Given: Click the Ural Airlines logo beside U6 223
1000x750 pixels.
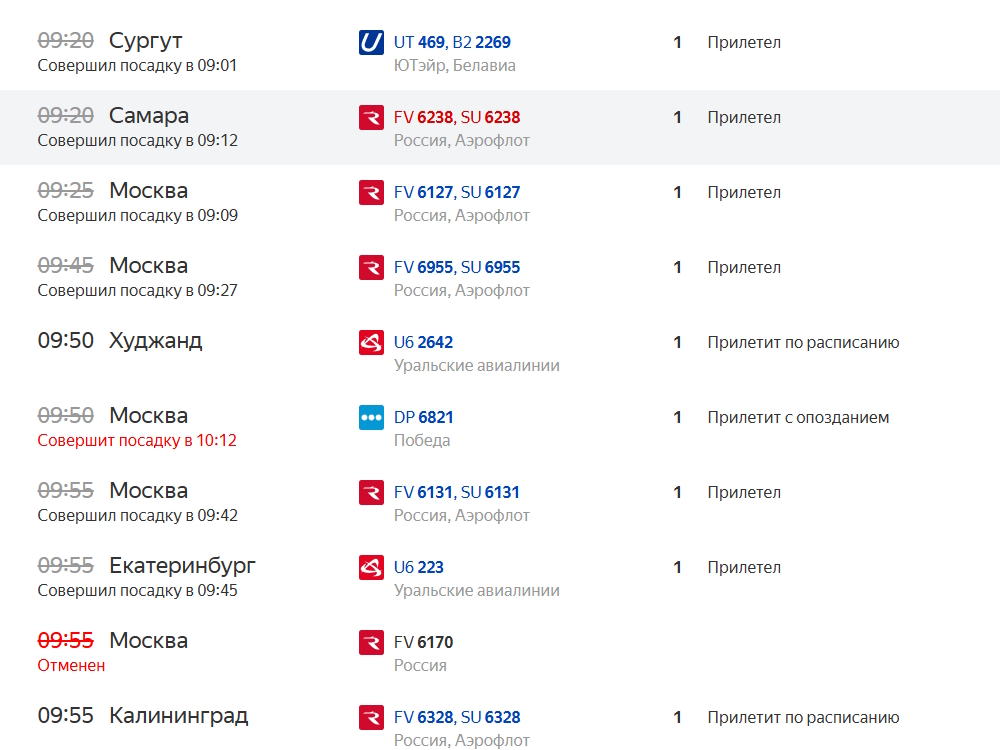Looking at the screenshot, I should pyautogui.click(x=371, y=568).
